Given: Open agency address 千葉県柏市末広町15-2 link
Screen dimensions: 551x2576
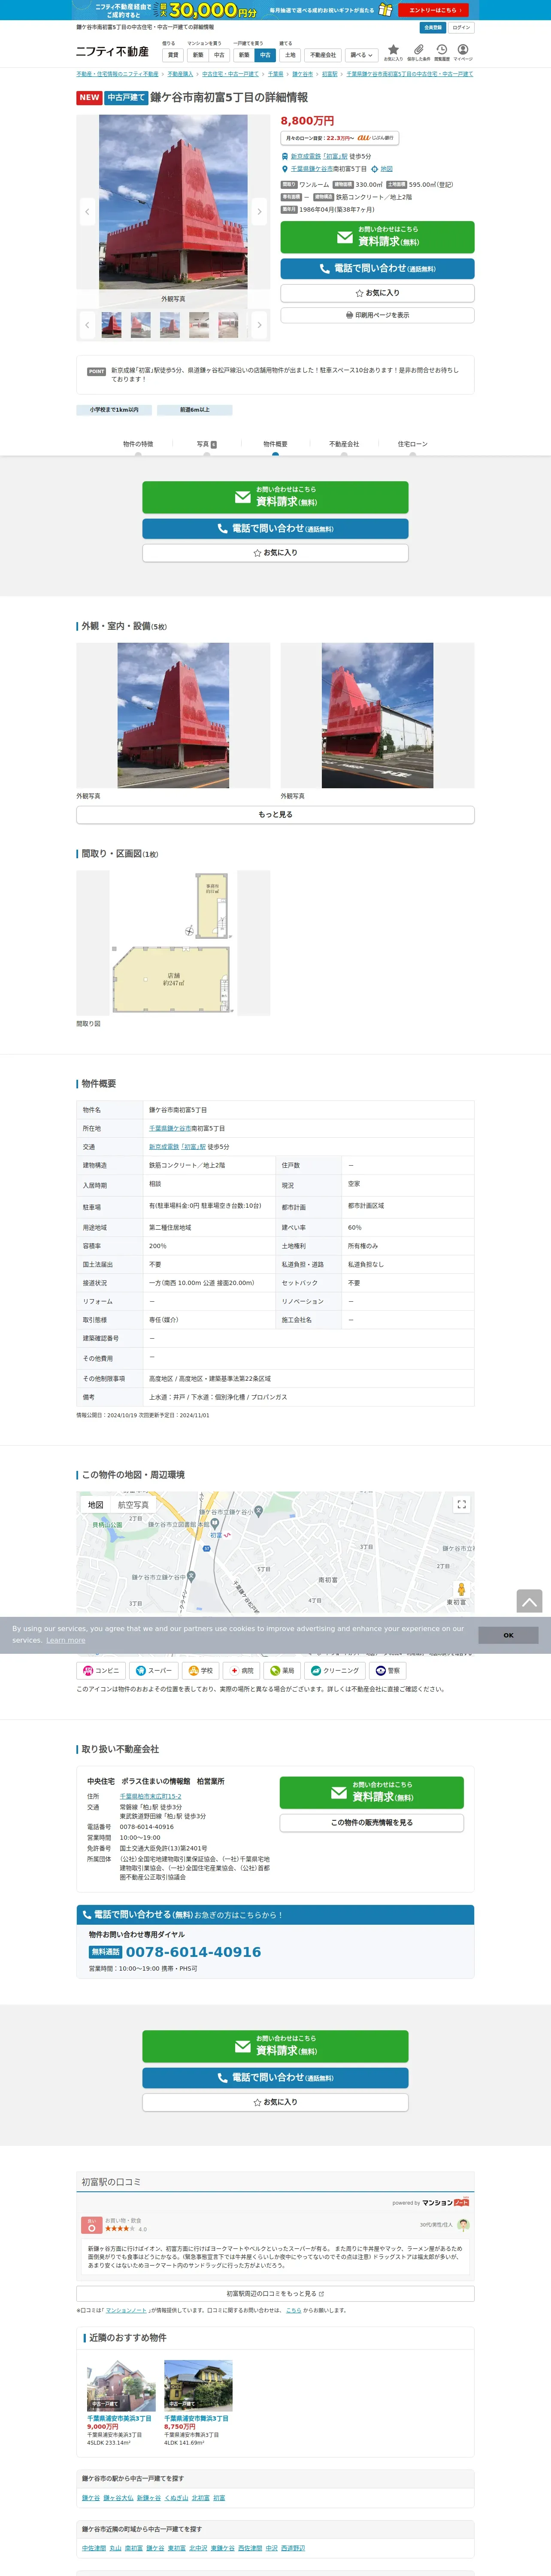Looking at the screenshot, I should (x=151, y=1796).
